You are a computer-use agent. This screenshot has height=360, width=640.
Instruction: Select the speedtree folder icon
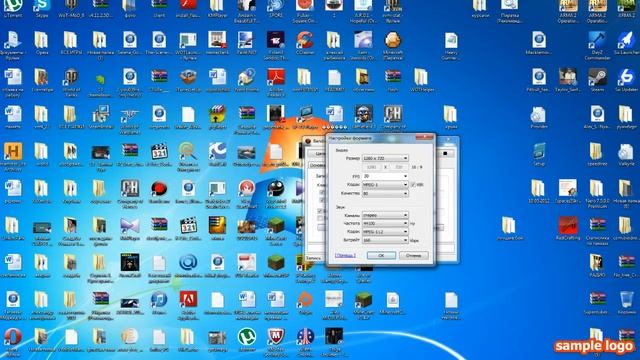point(596,155)
